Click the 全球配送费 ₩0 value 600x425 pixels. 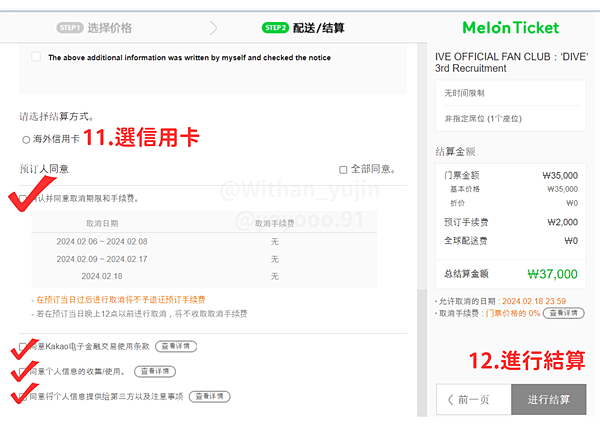pyautogui.click(x=571, y=241)
